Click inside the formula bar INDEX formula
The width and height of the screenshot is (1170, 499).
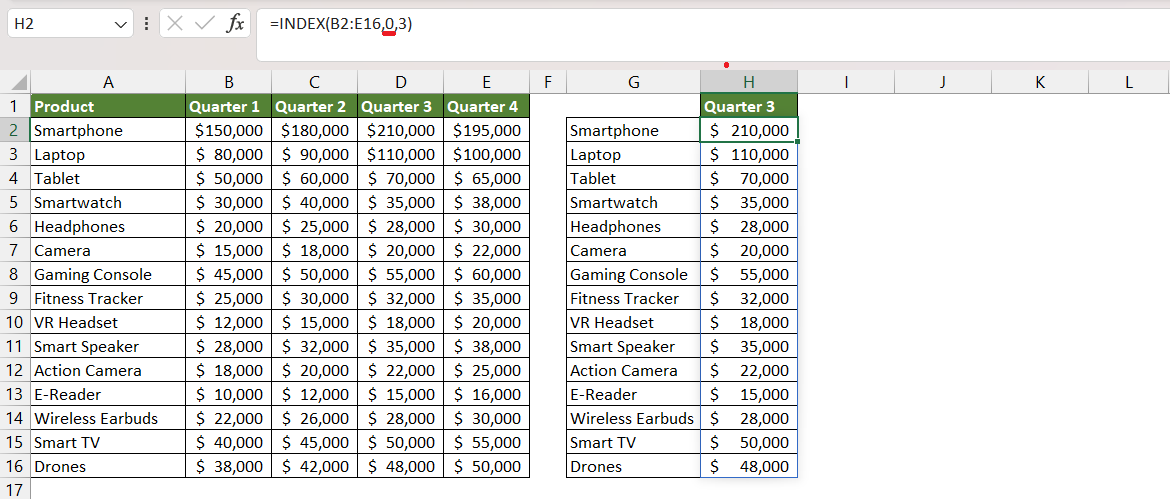tap(341, 24)
